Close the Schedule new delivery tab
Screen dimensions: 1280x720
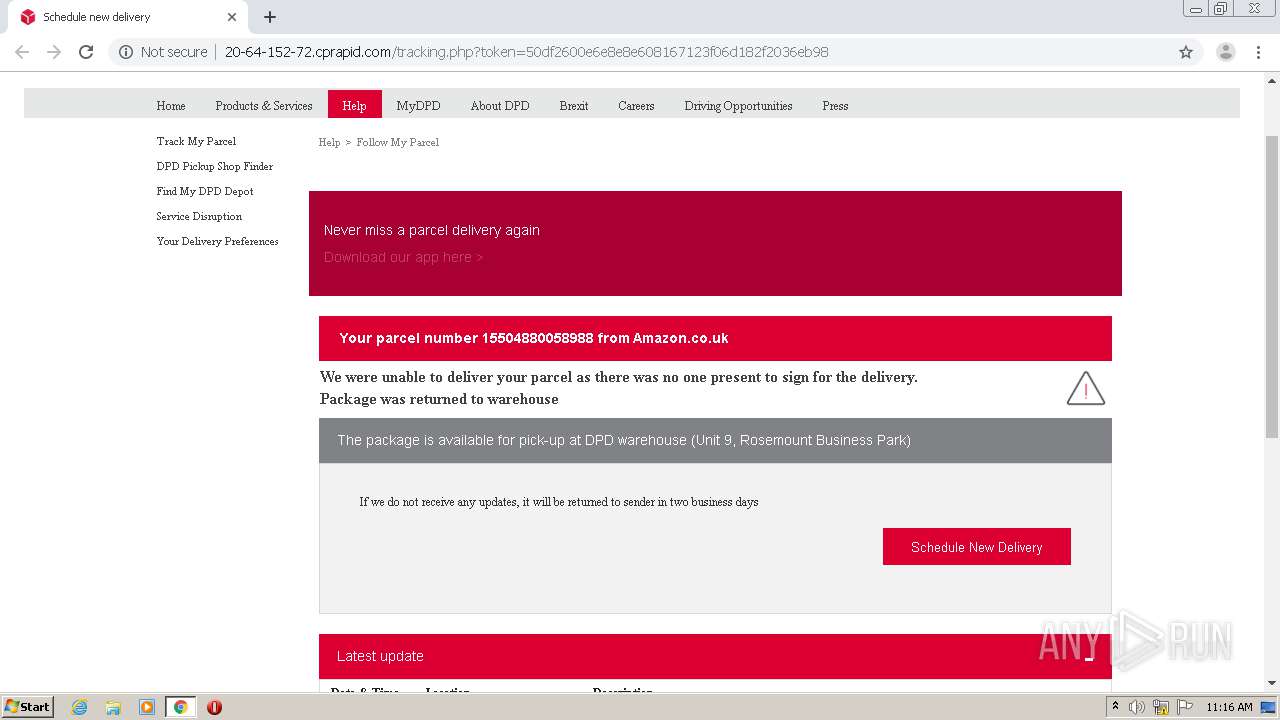pyautogui.click(x=232, y=17)
